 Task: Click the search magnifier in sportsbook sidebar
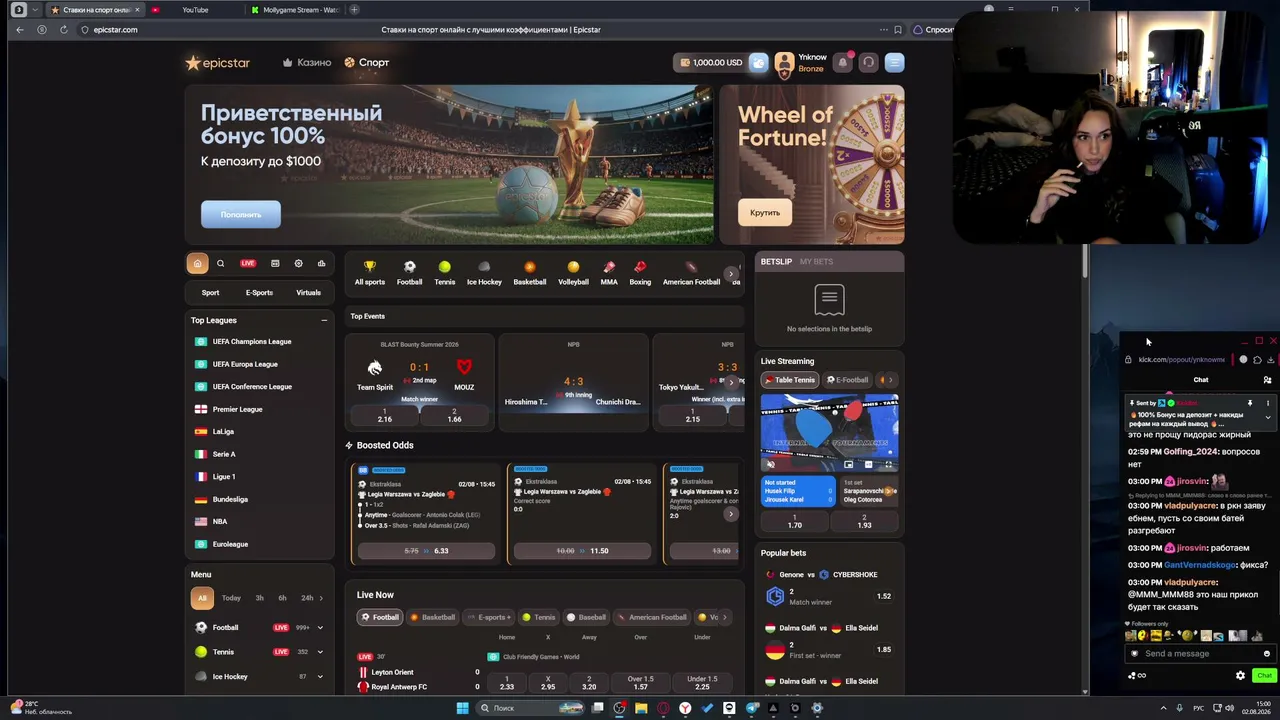[x=221, y=263]
